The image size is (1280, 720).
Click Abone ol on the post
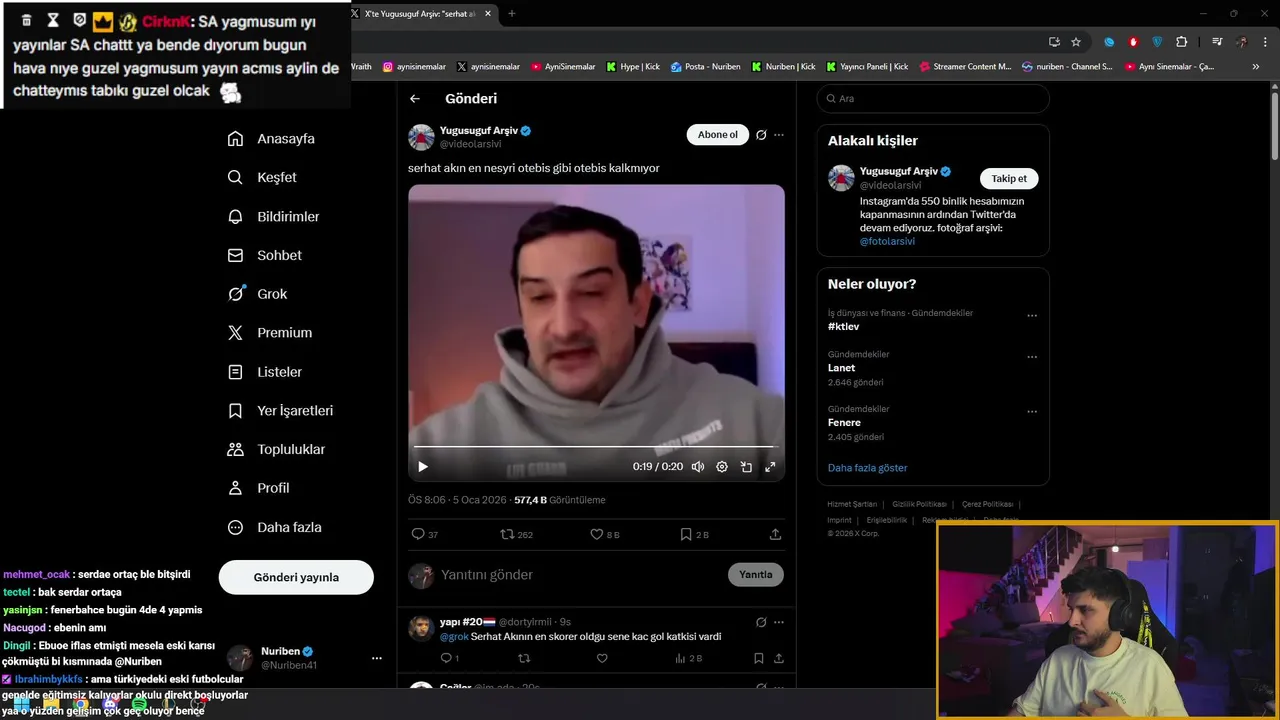717,135
